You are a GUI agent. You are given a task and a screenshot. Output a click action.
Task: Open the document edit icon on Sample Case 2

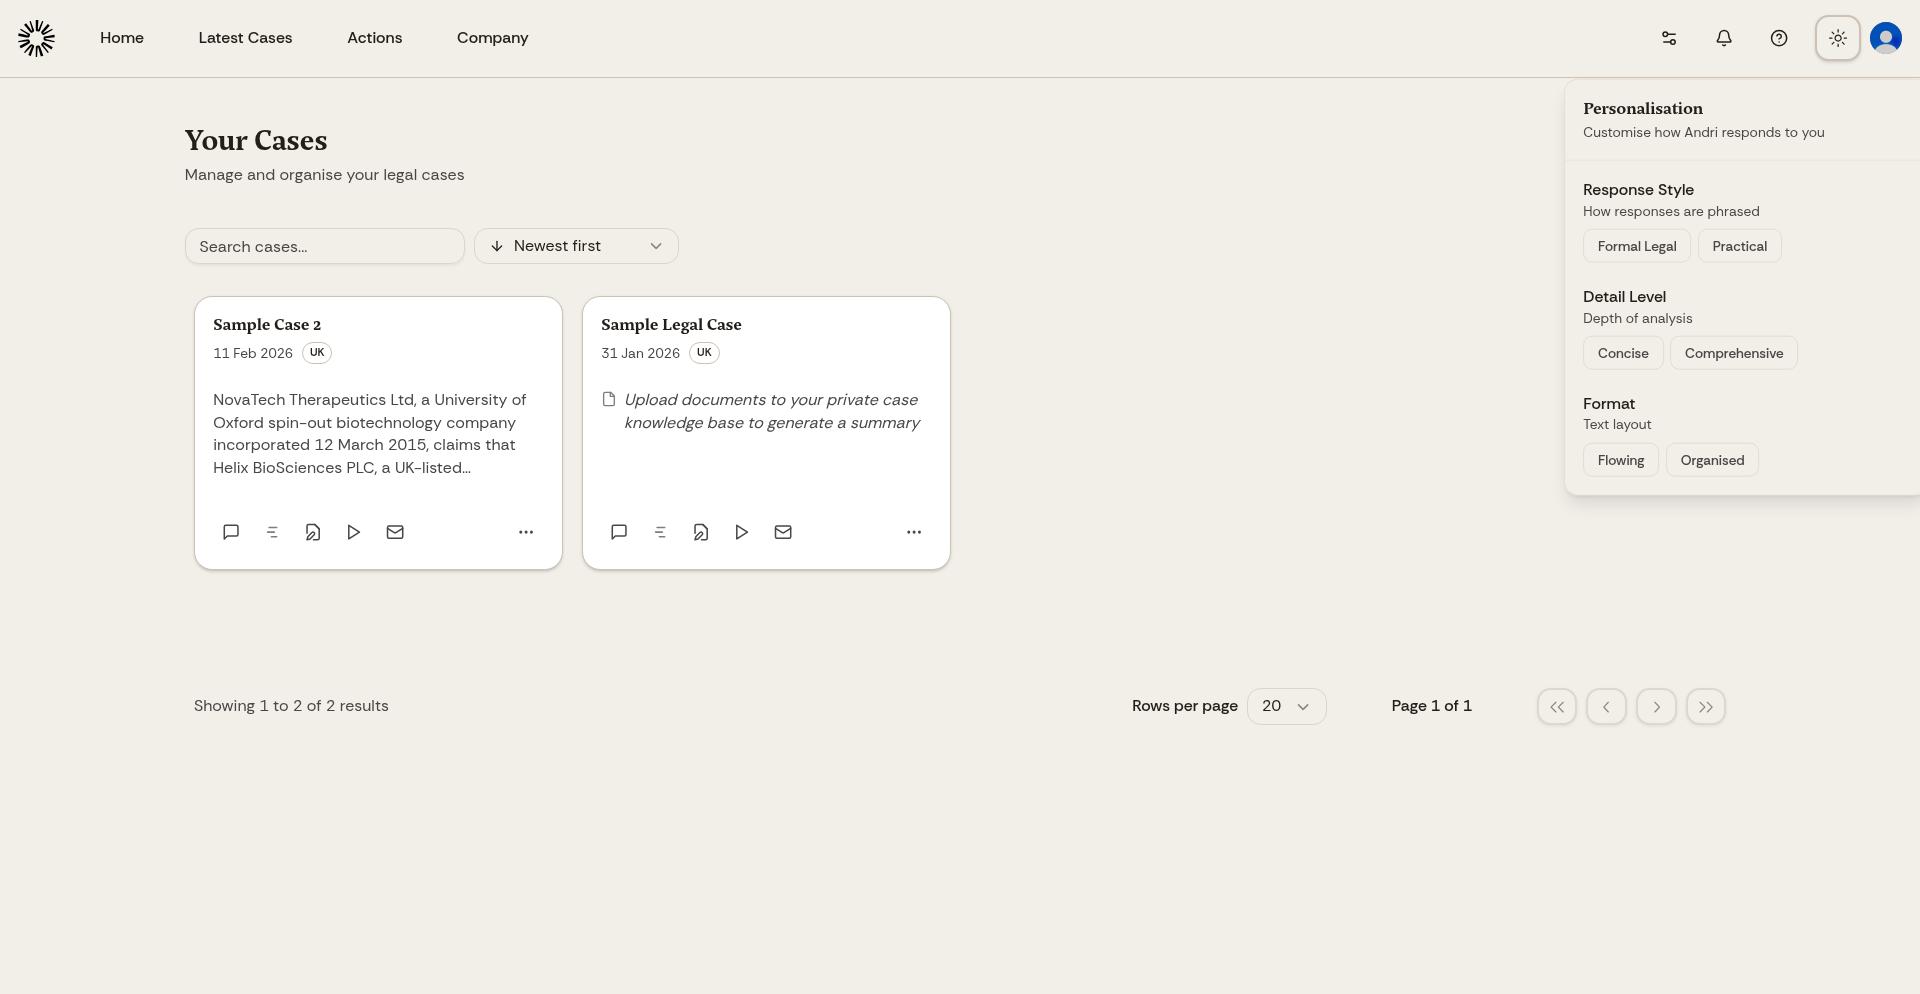coord(313,532)
